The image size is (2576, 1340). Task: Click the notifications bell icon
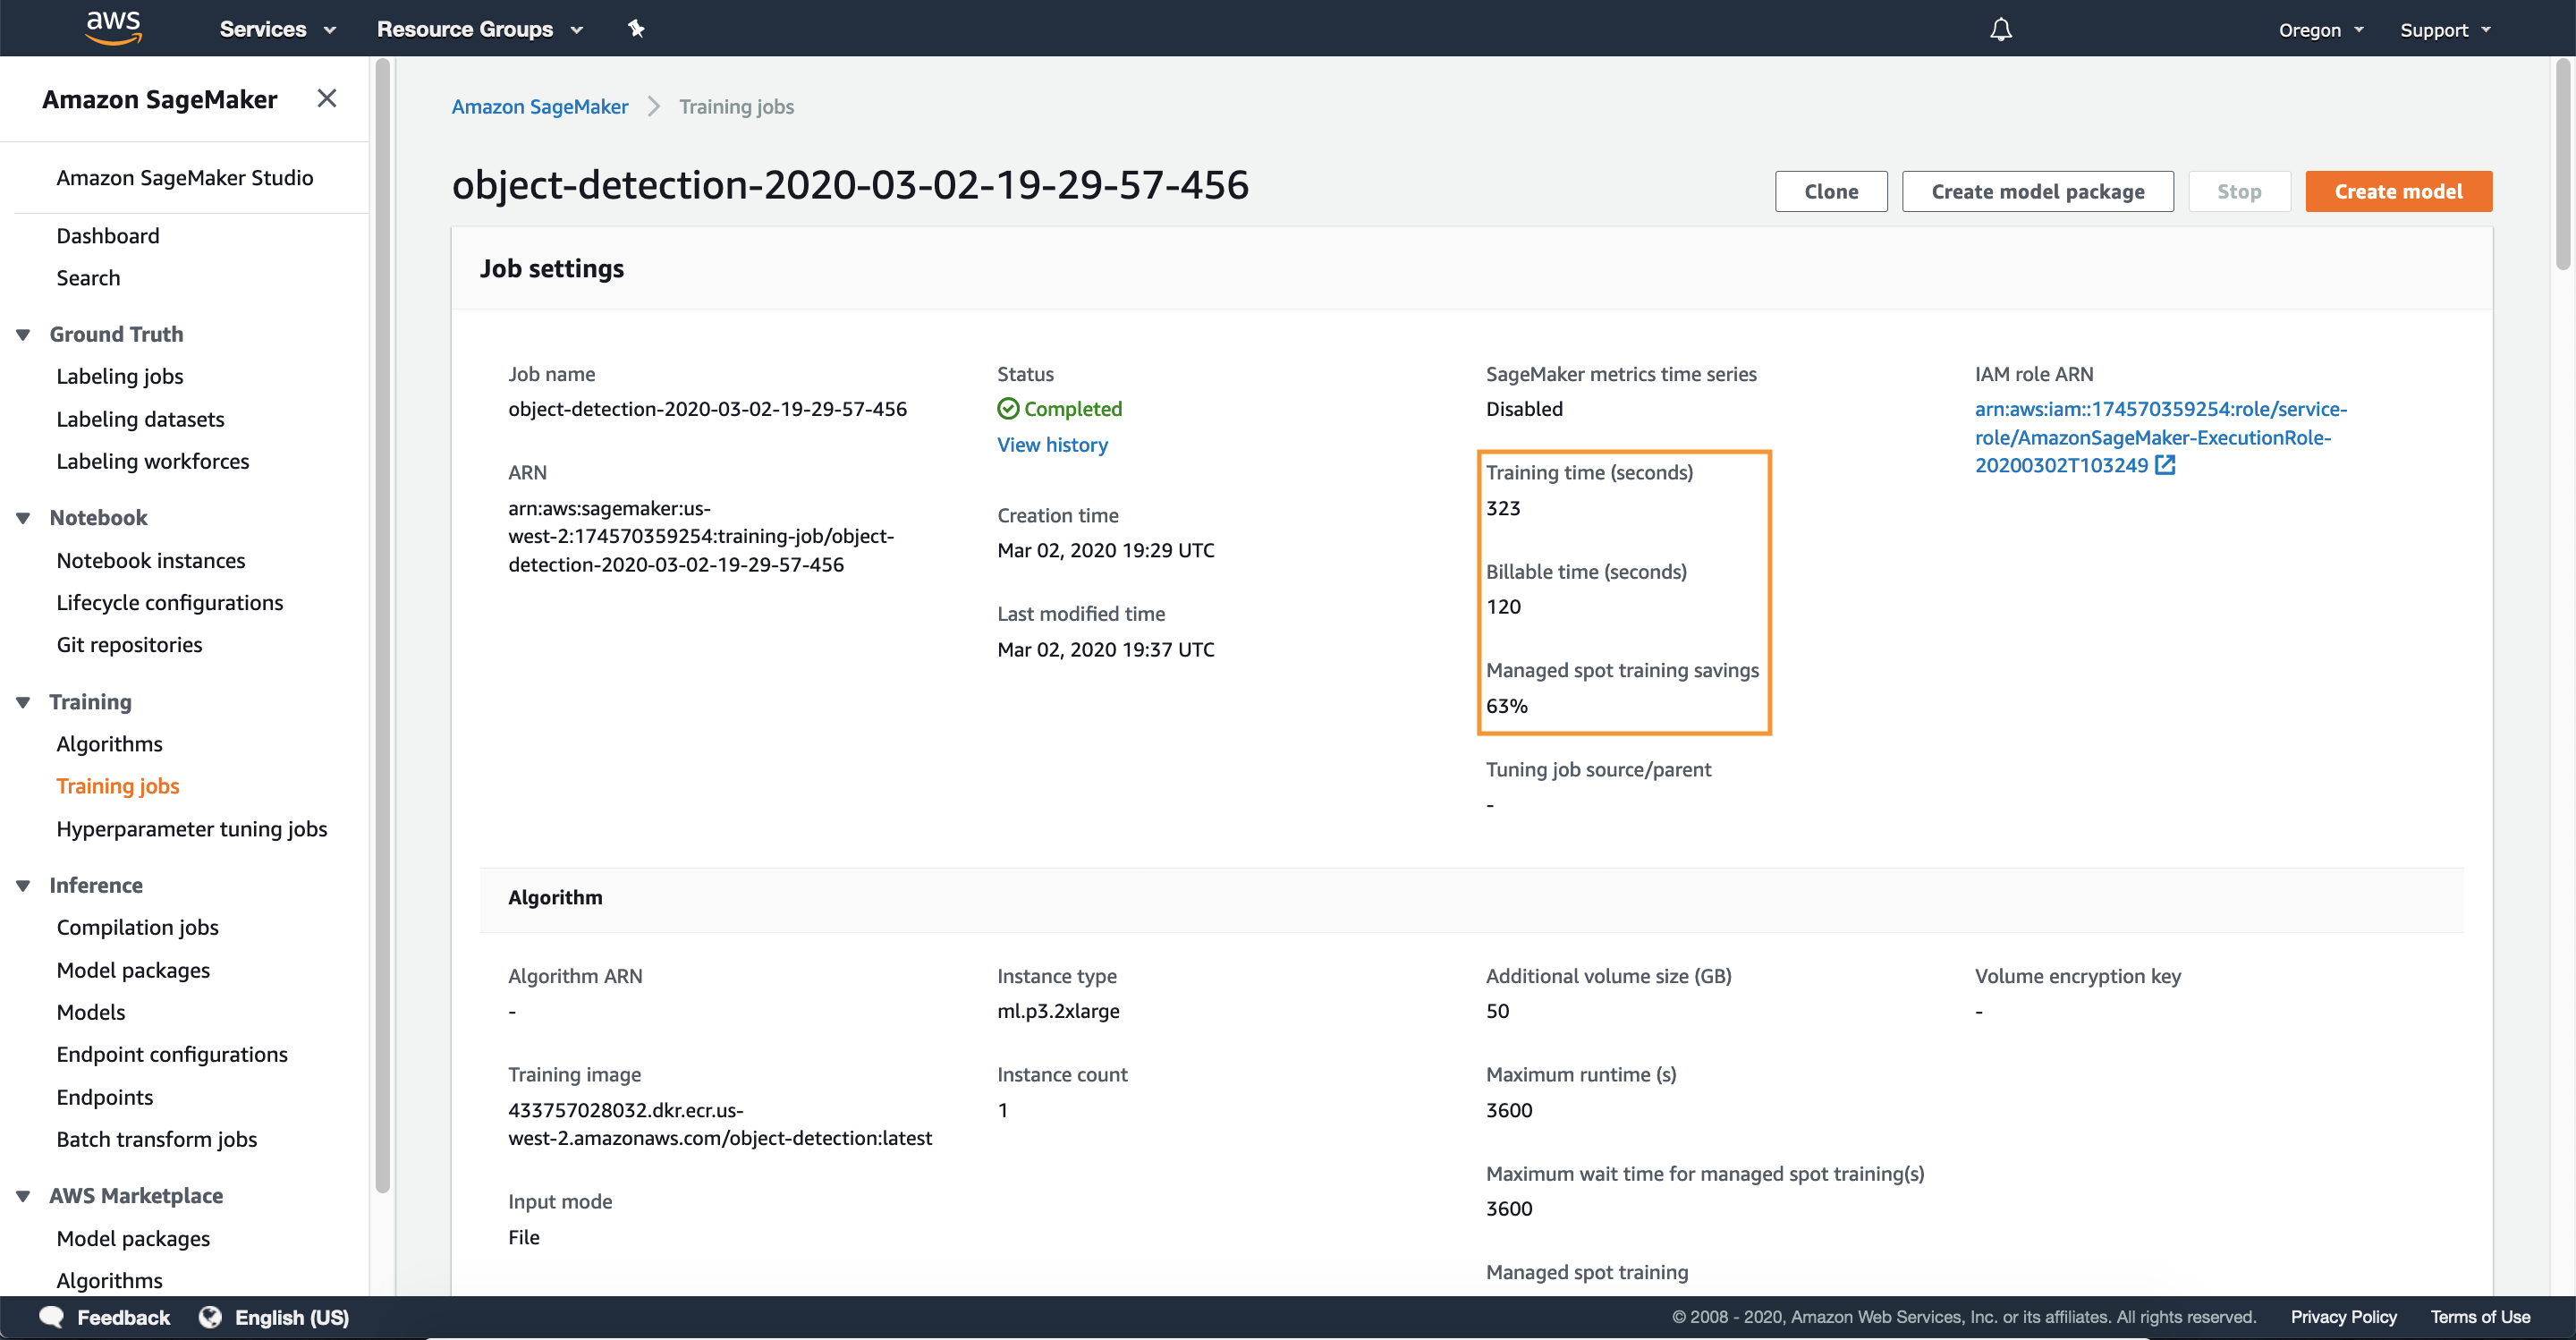coord(2000,29)
